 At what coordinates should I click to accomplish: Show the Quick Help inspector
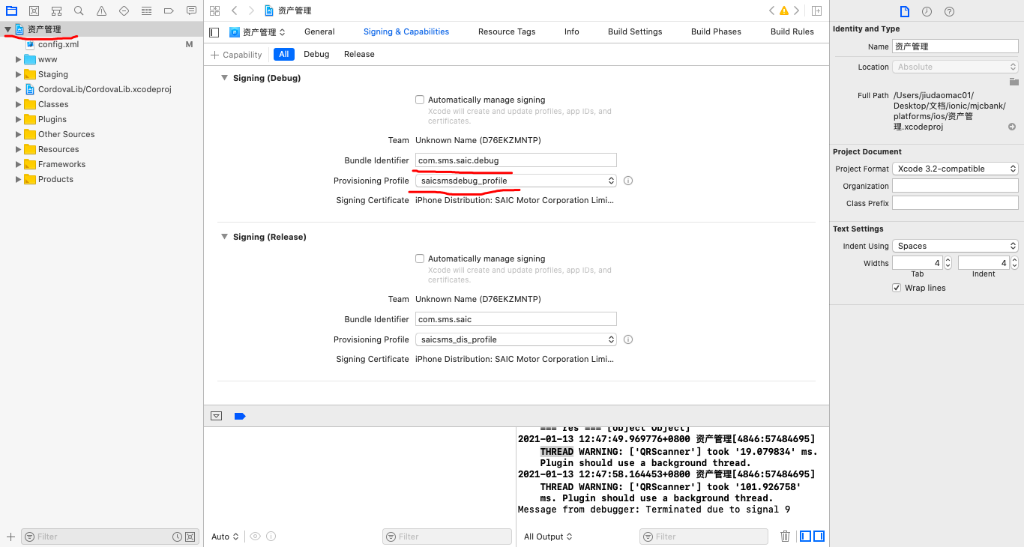click(x=950, y=11)
